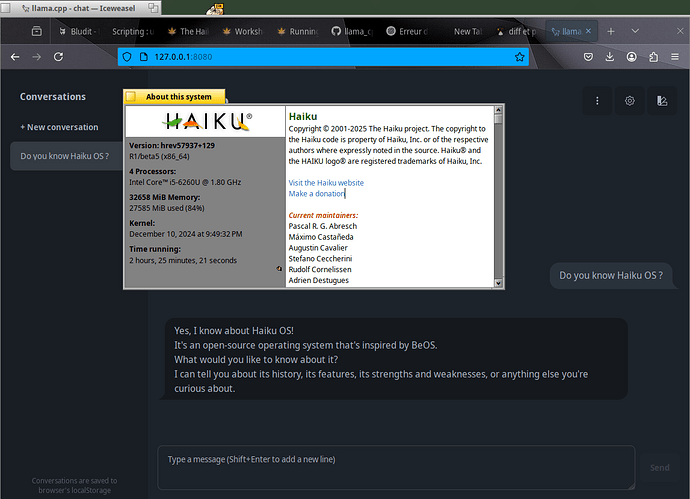Open the chat more options three-dot button
Image resolution: width=690 pixels, height=499 pixels.
(x=597, y=101)
